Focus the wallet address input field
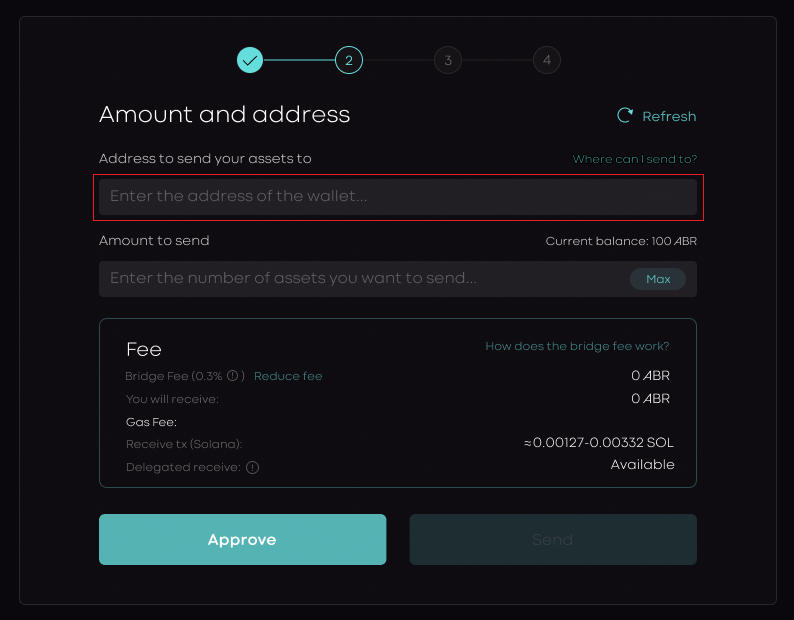This screenshot has width=794, height=620. point(397,196)
